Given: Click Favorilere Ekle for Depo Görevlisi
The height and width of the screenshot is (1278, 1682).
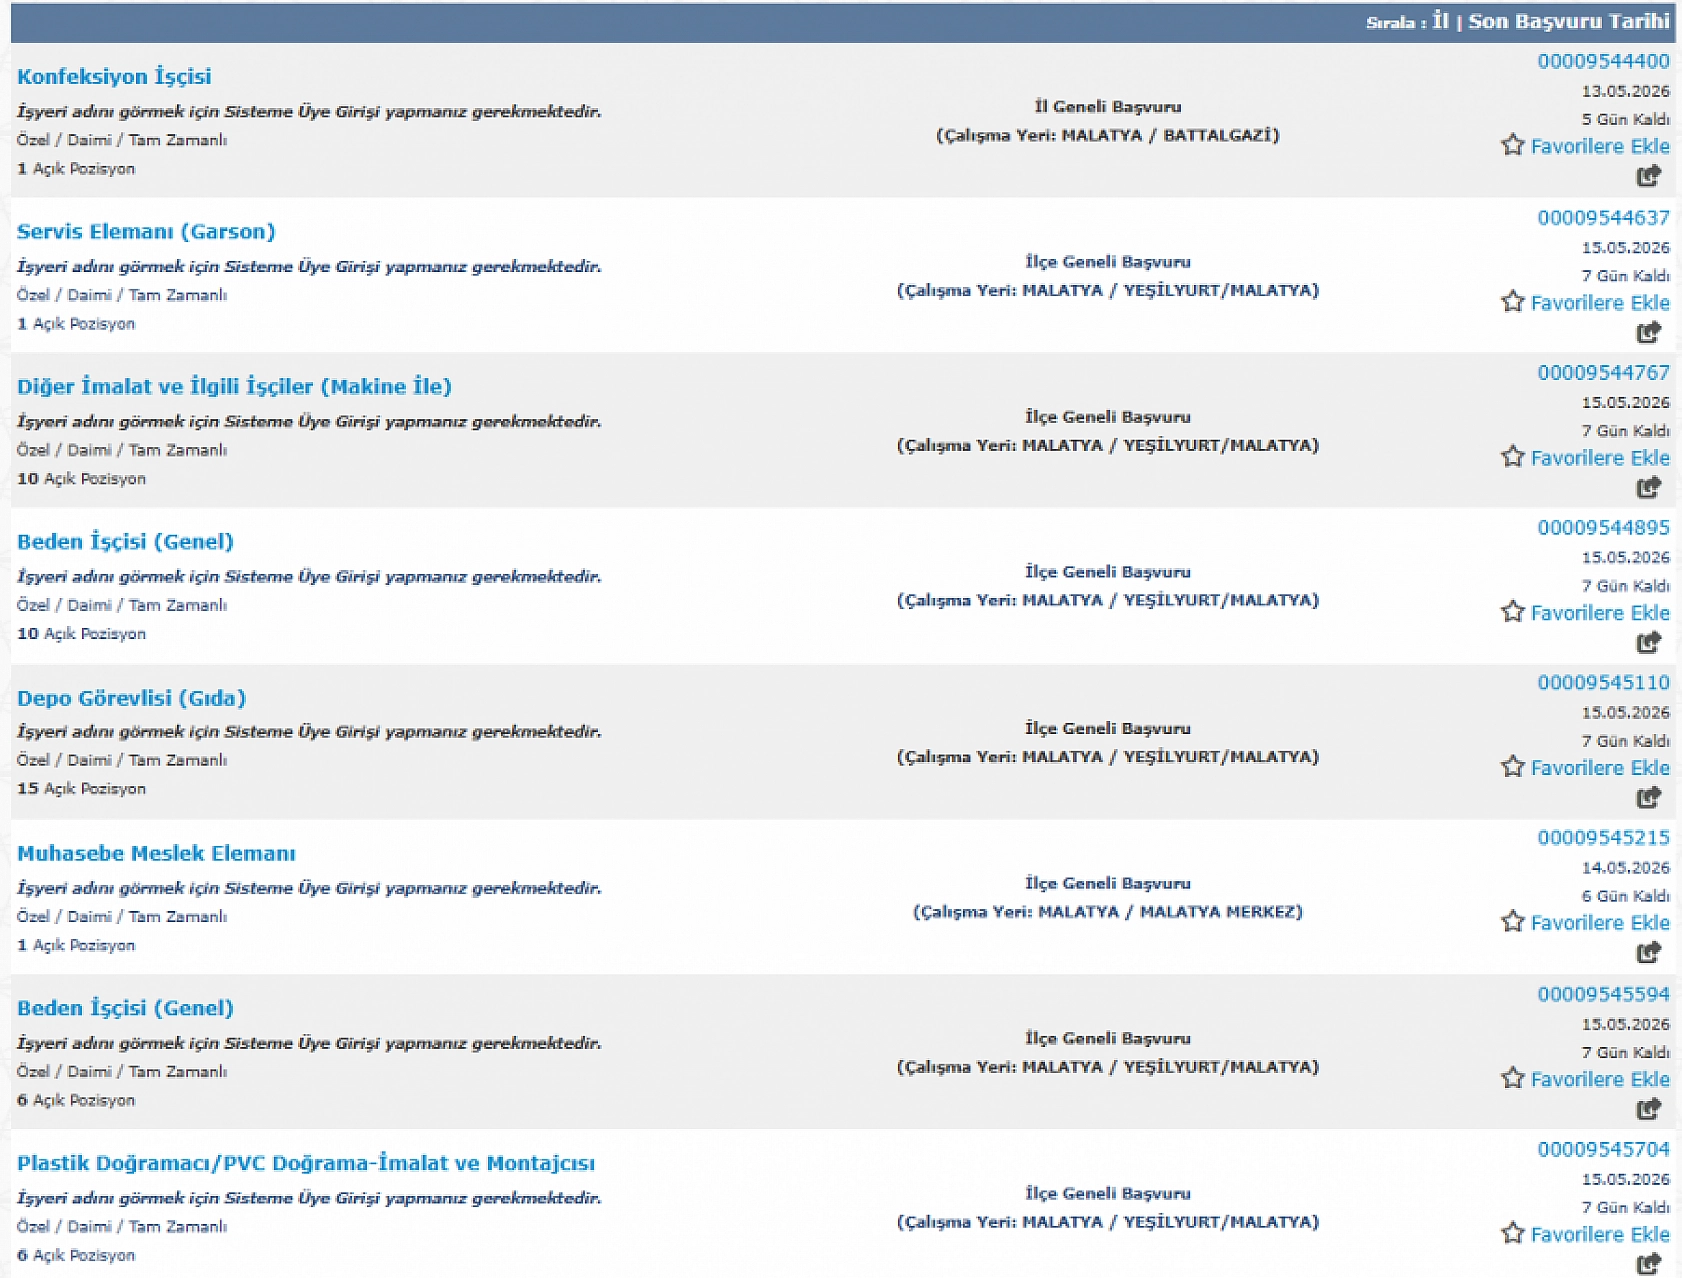Looking at the screenshot, I should click(1600, 767).
